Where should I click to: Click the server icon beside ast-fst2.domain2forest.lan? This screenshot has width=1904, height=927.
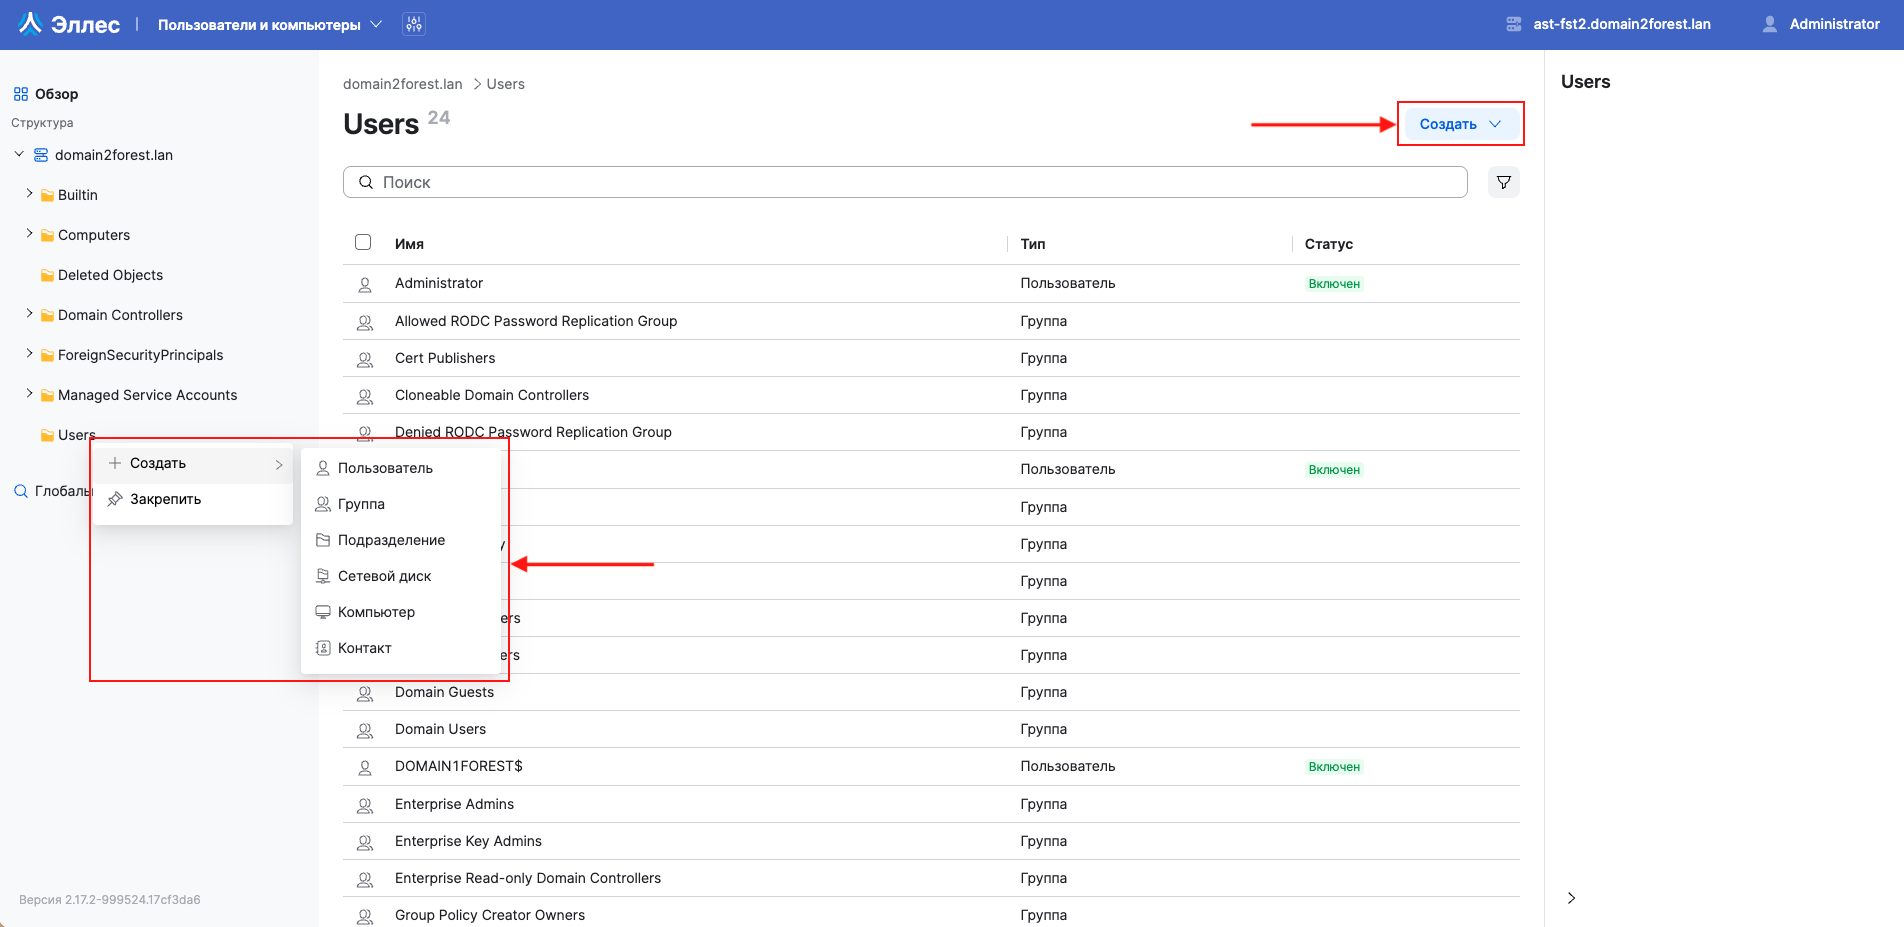pos(1514,24)
